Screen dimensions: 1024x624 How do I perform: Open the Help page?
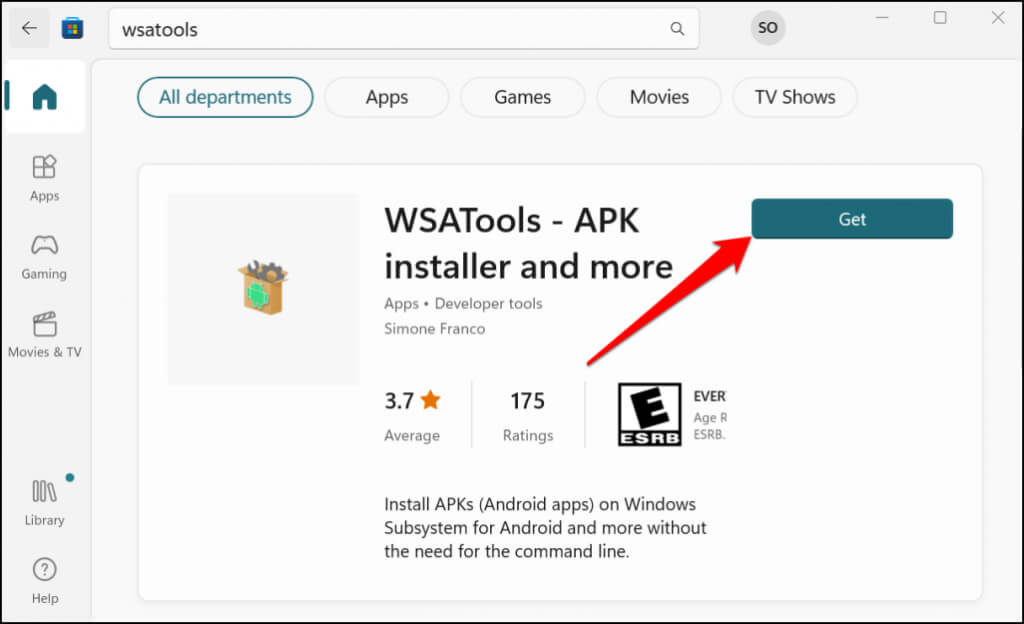pyautogui.click(x=45, y=580)
